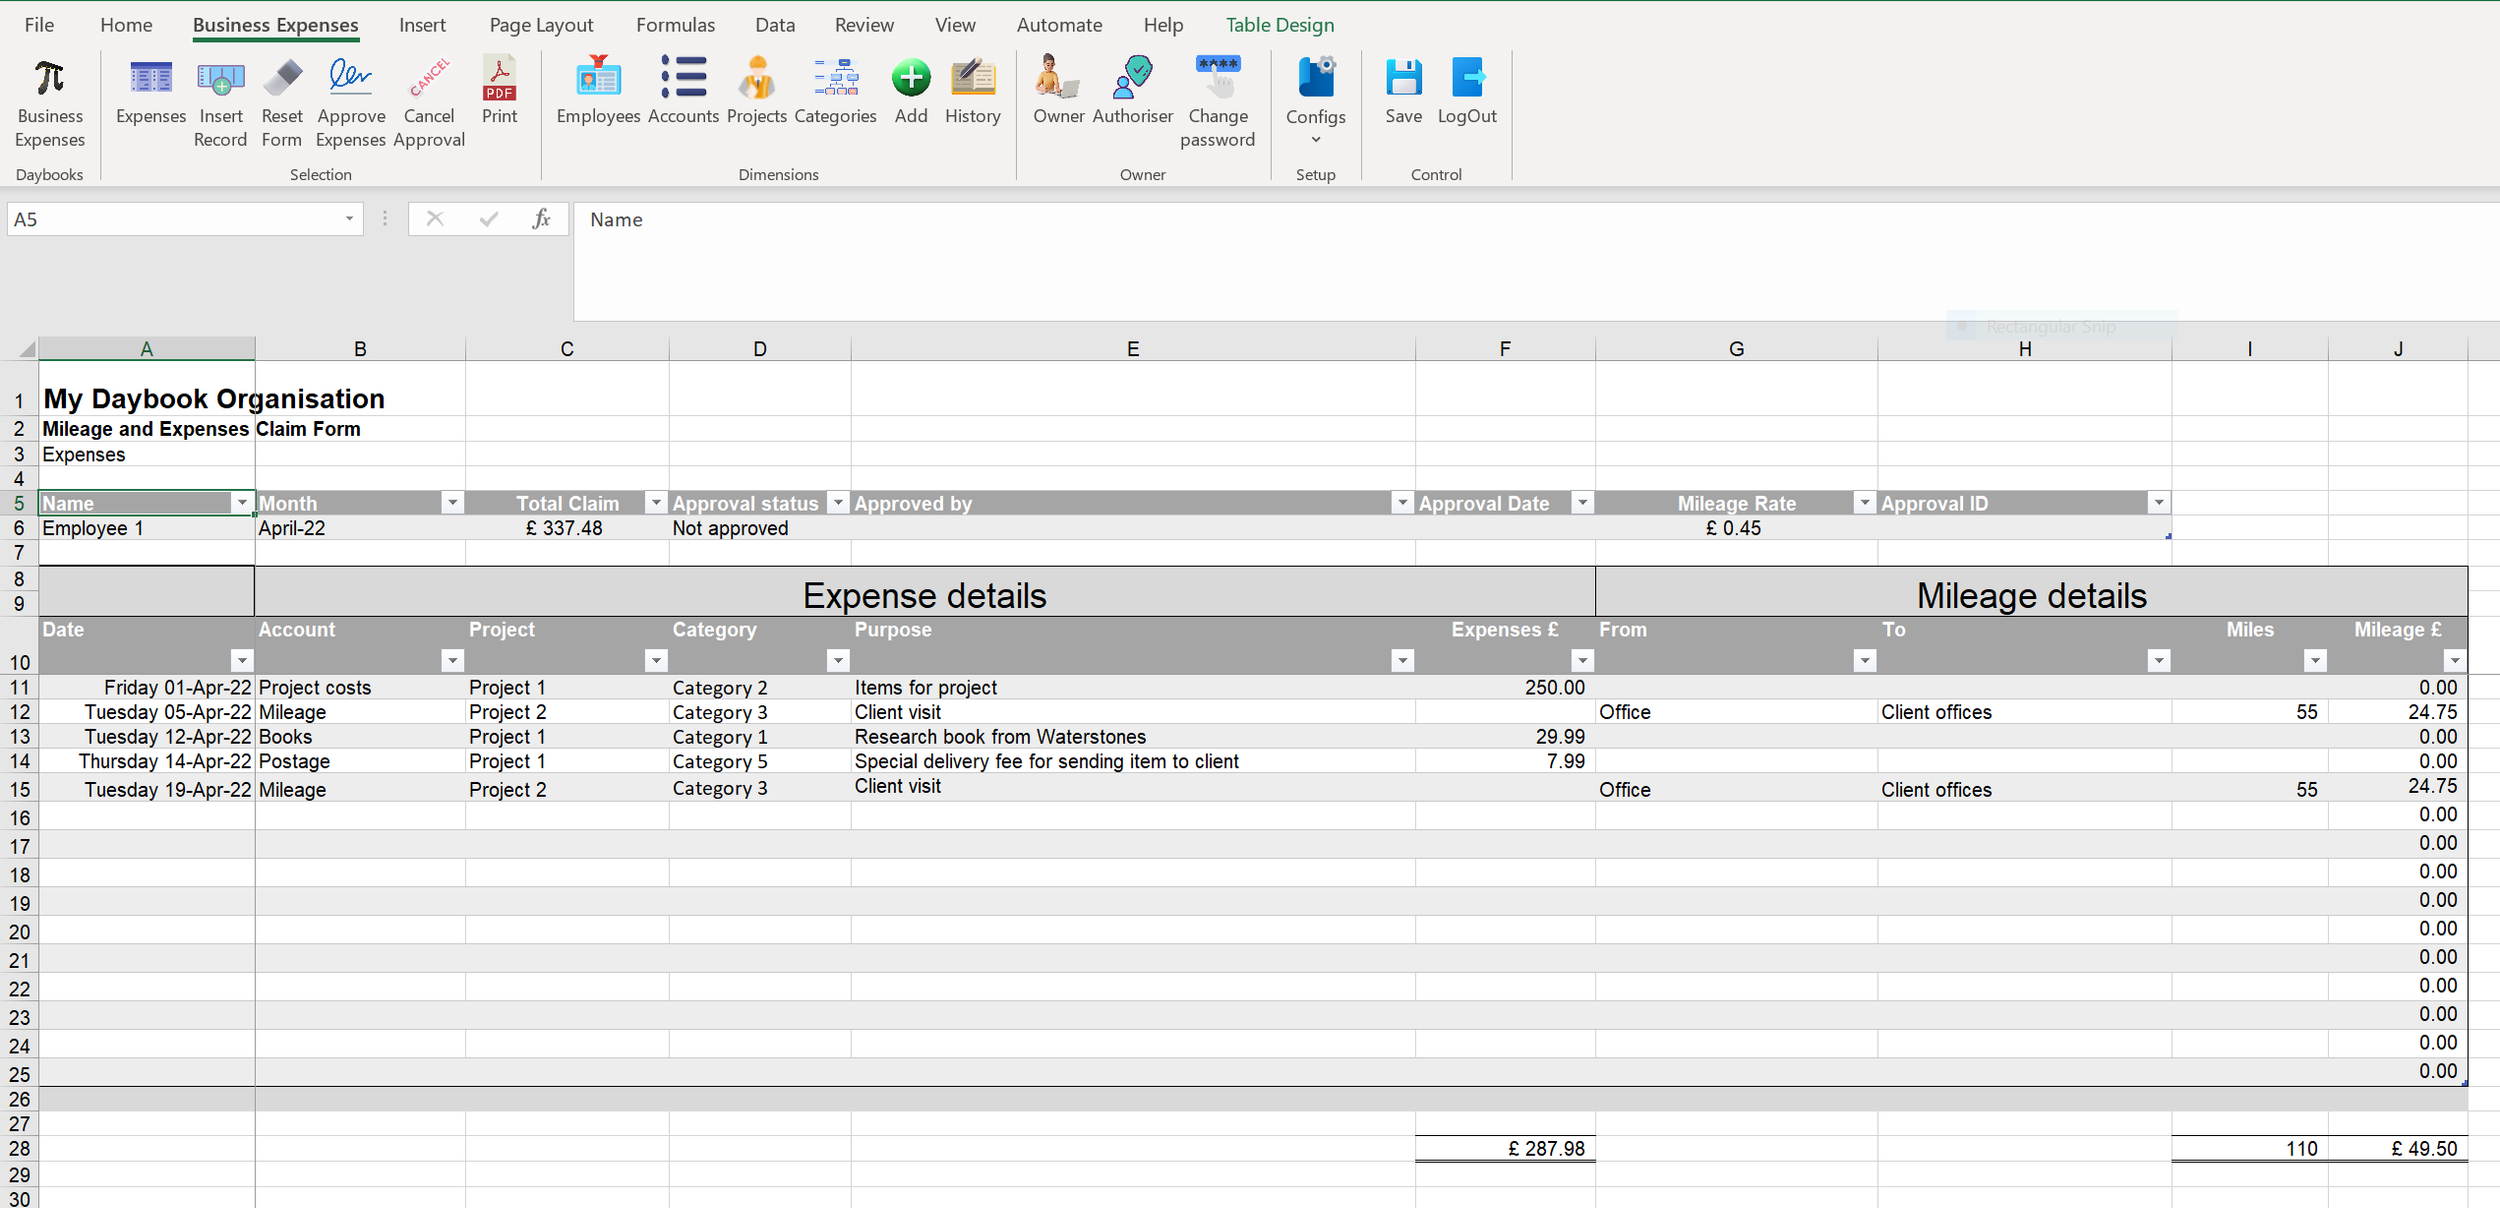Open the Name column filter dropdown
The height and width of the screenshot is (1208, 2500).
[242, 503]
